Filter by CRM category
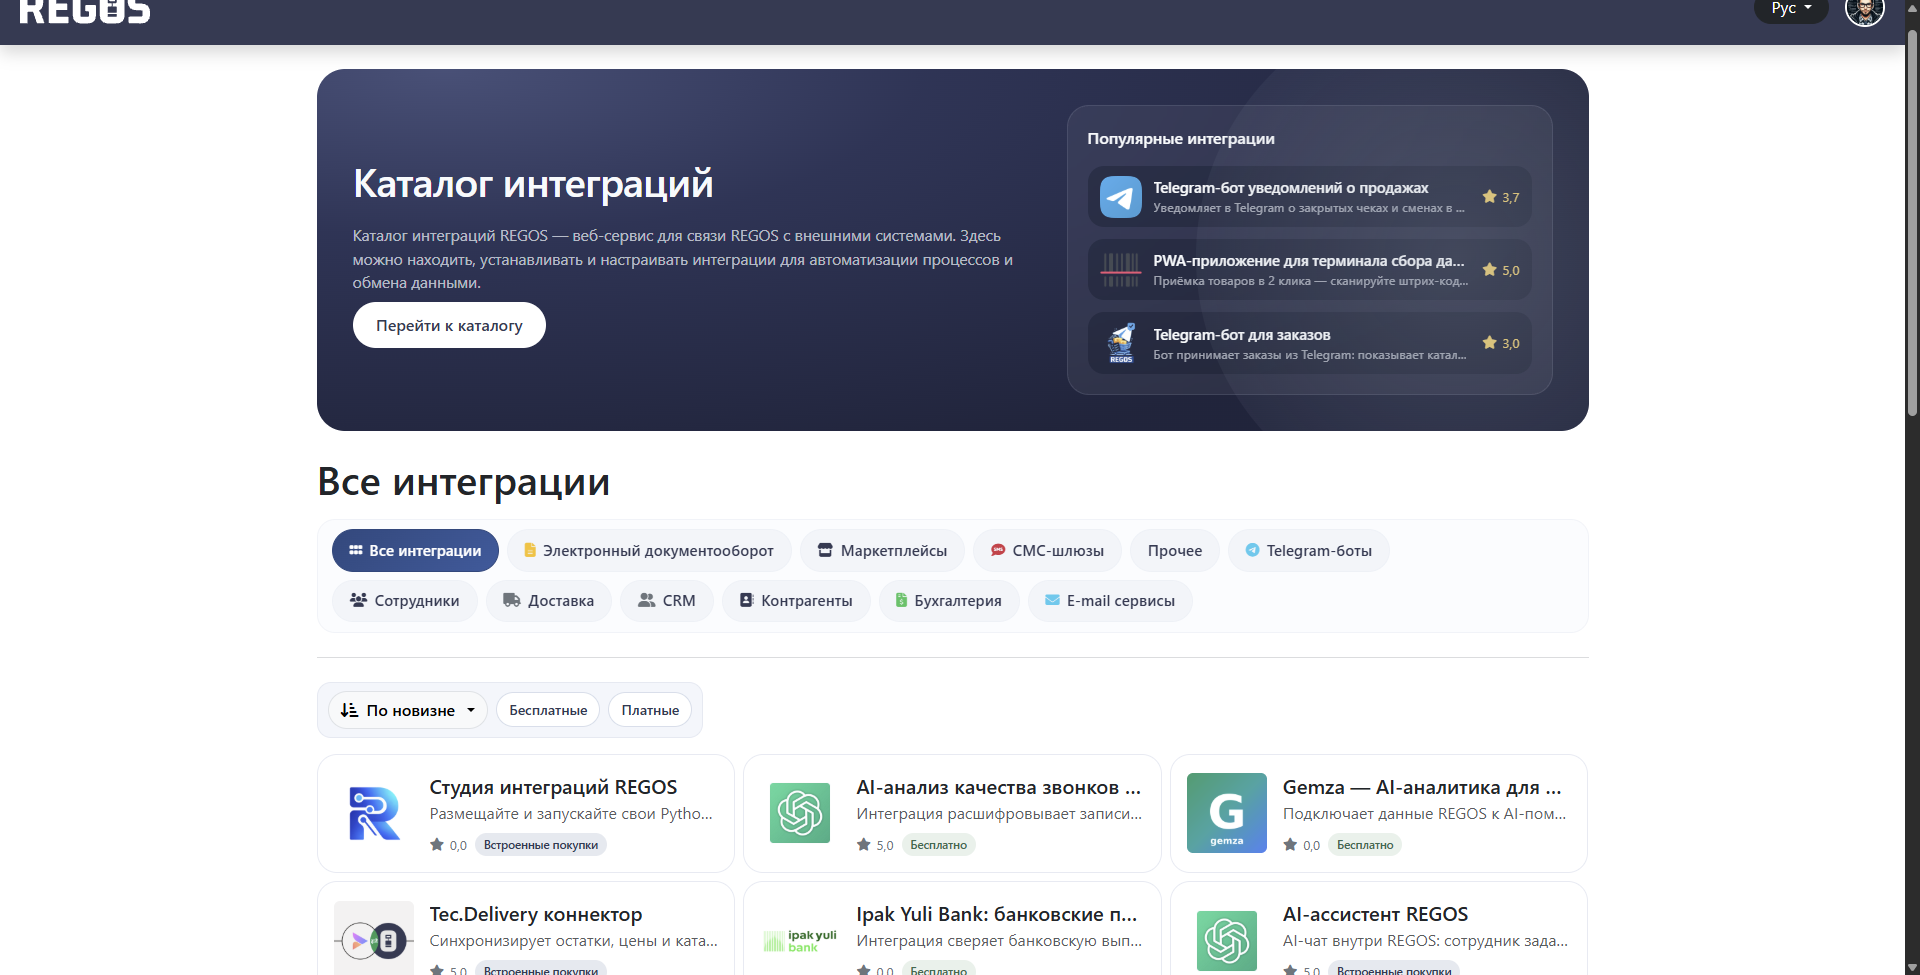This screenshot has width=1920, height=975. point(666,600)
